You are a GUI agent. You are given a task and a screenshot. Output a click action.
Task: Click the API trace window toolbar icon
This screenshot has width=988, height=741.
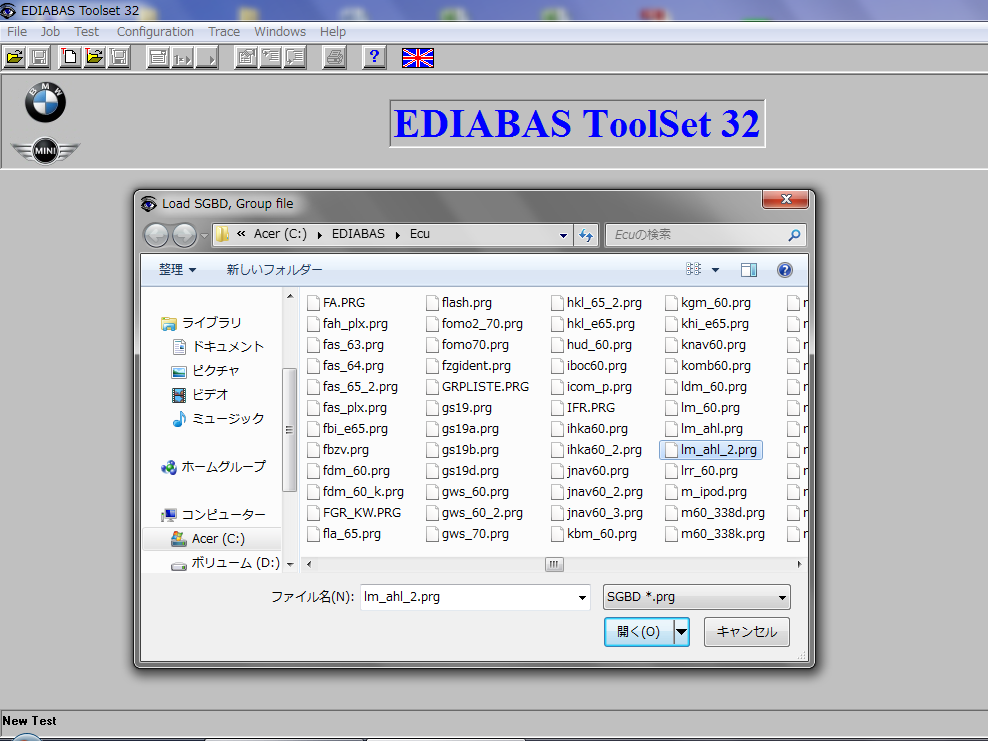[271, 58]
